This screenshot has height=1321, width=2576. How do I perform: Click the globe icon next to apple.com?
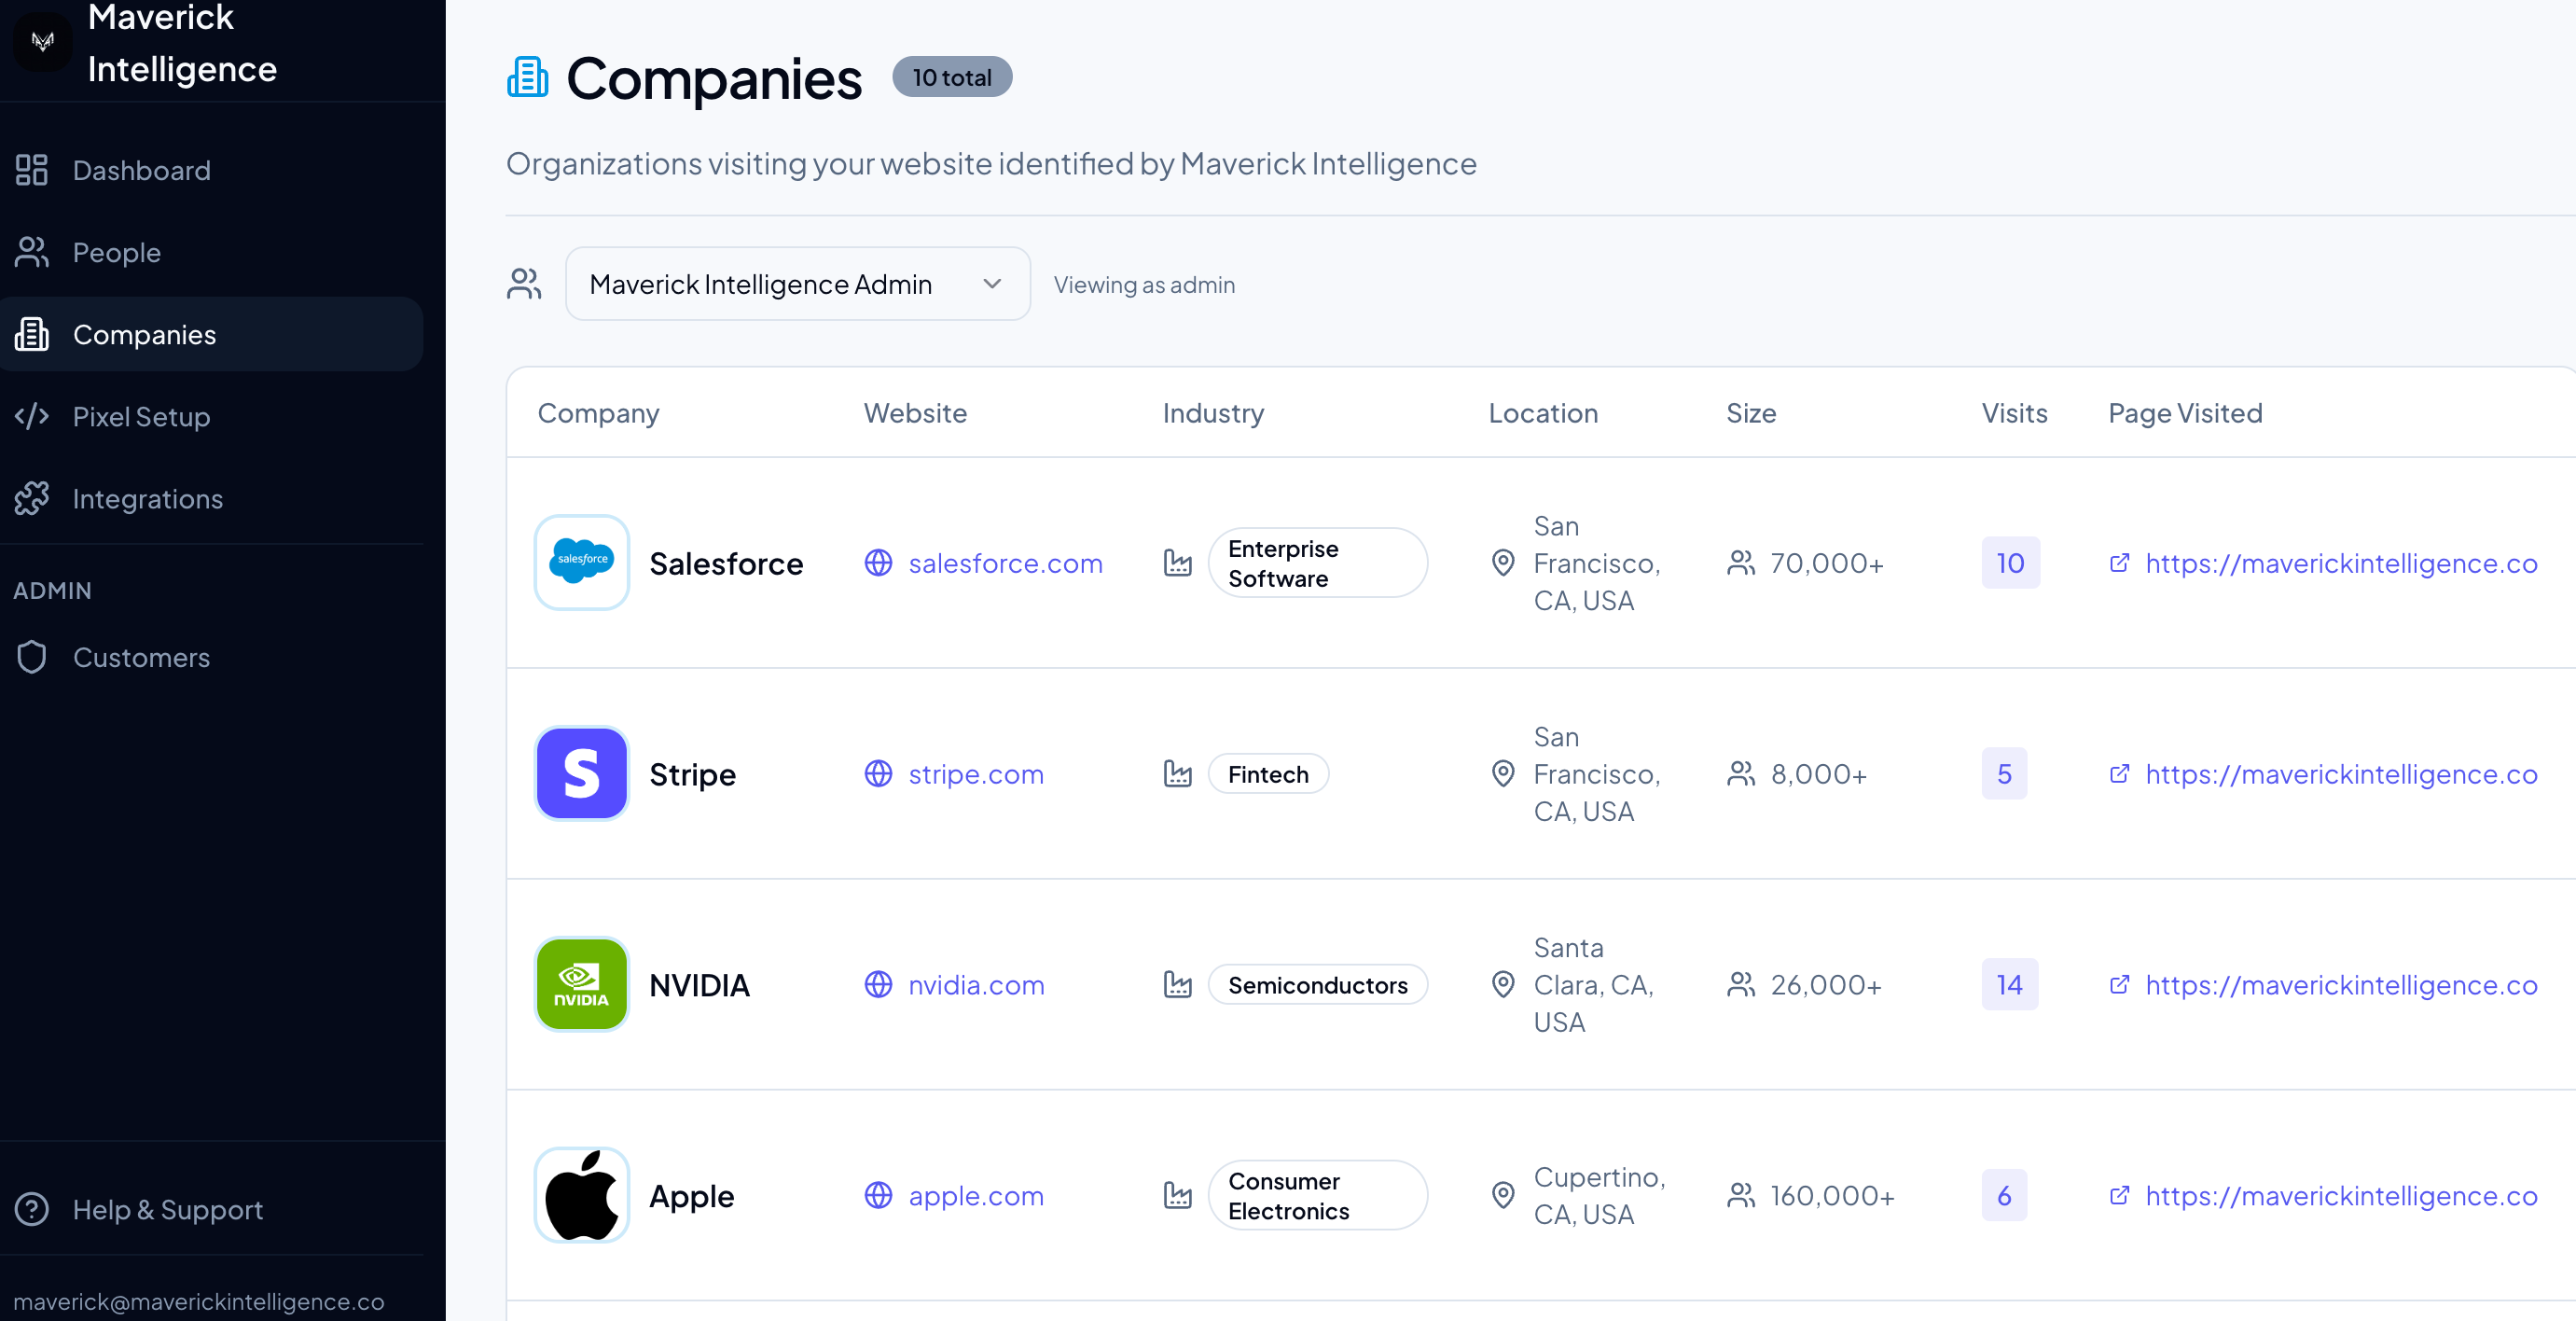pyautogui.click(x=878, y=1195)
